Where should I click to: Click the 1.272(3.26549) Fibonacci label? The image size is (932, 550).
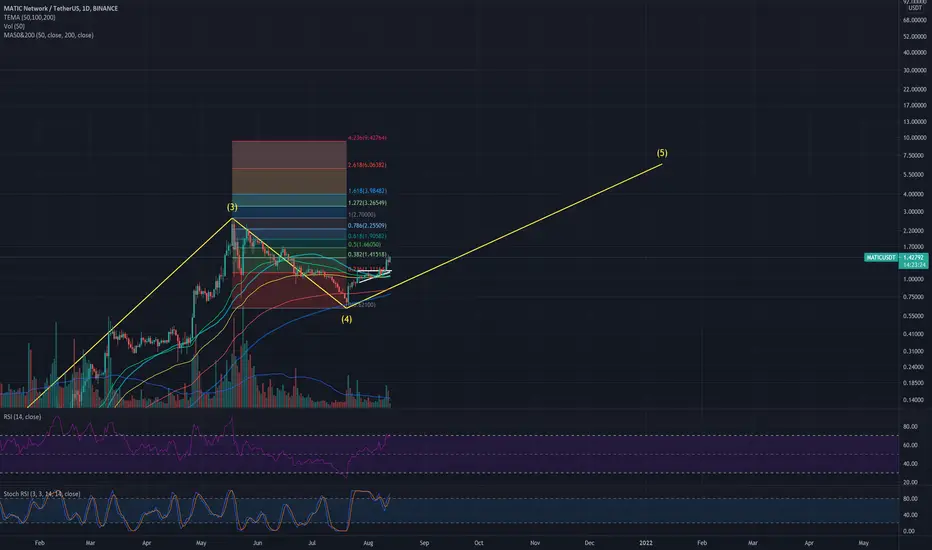pyautogui.click(x=367, y=203)
